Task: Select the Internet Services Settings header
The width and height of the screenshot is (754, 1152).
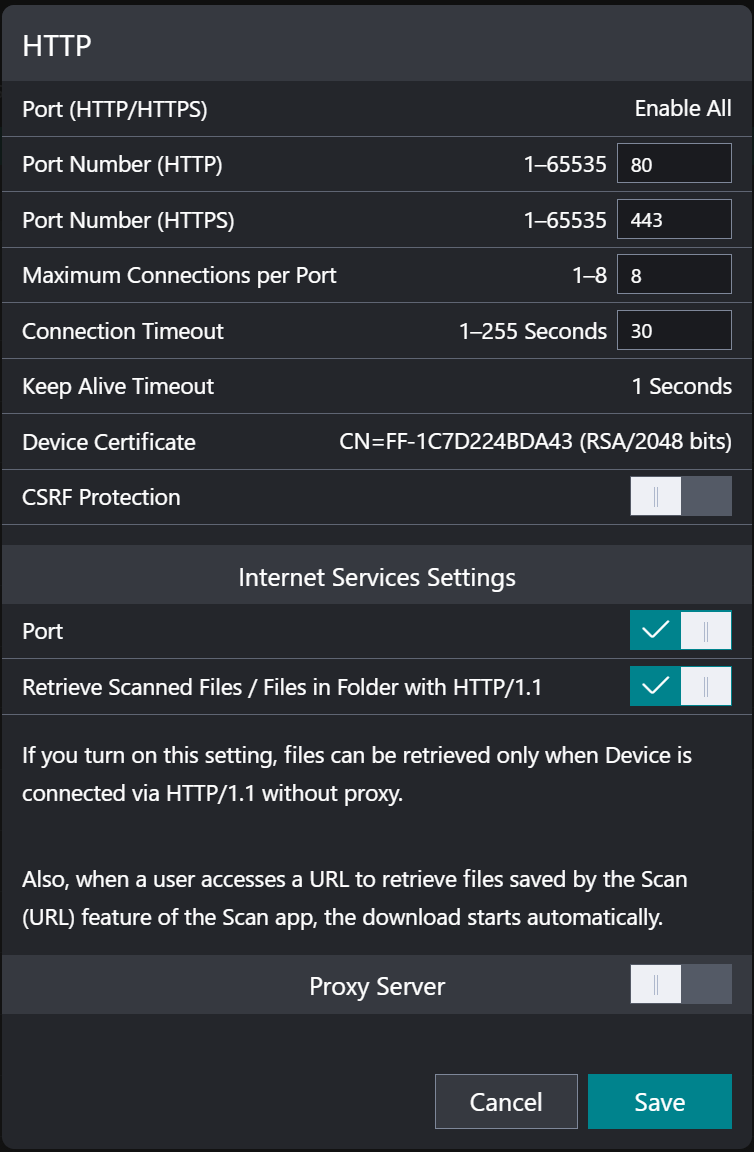Action: (x=377, y=577)
